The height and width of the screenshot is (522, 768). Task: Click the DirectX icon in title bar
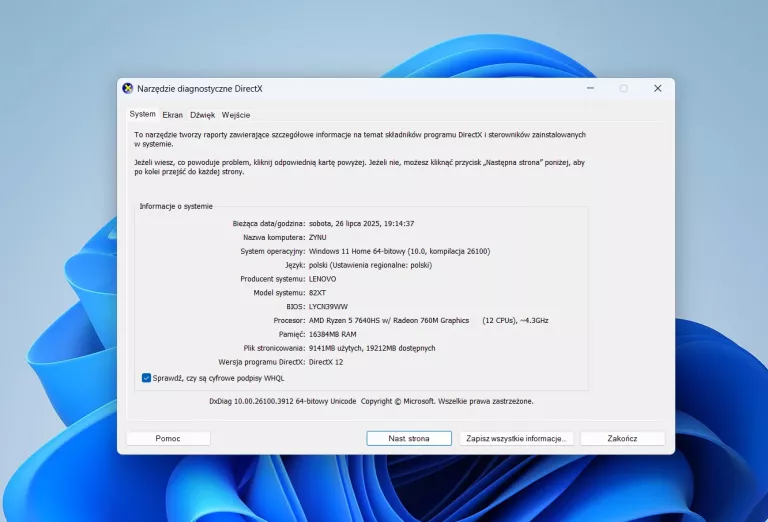127,89
